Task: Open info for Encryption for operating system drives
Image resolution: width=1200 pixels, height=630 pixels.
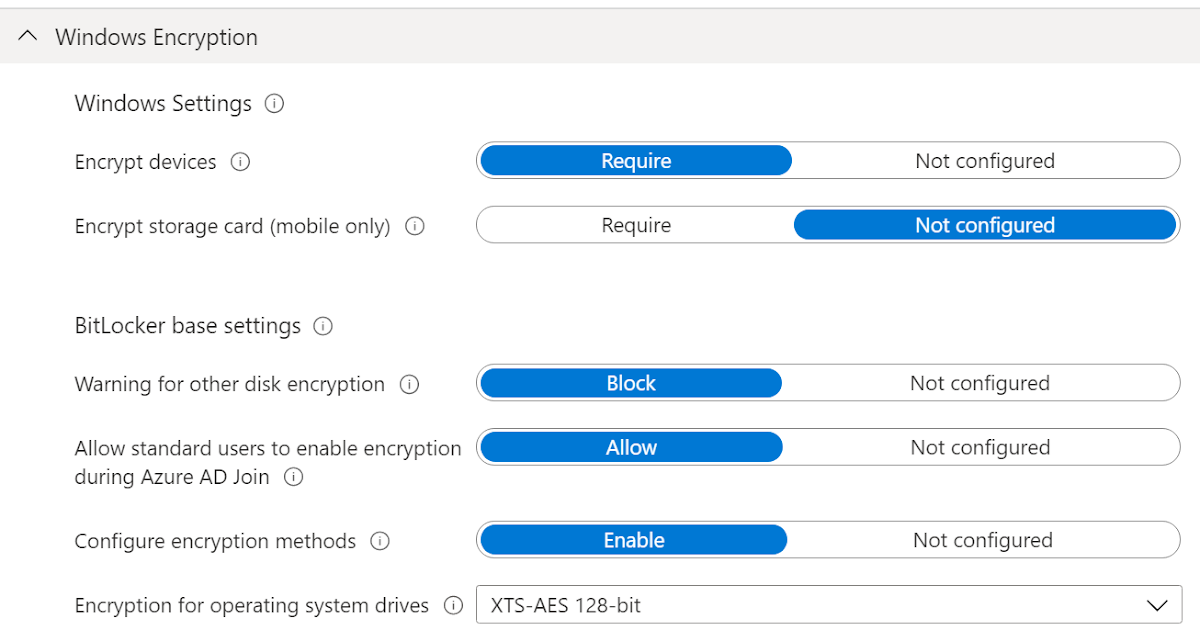Action: [454, 605]
